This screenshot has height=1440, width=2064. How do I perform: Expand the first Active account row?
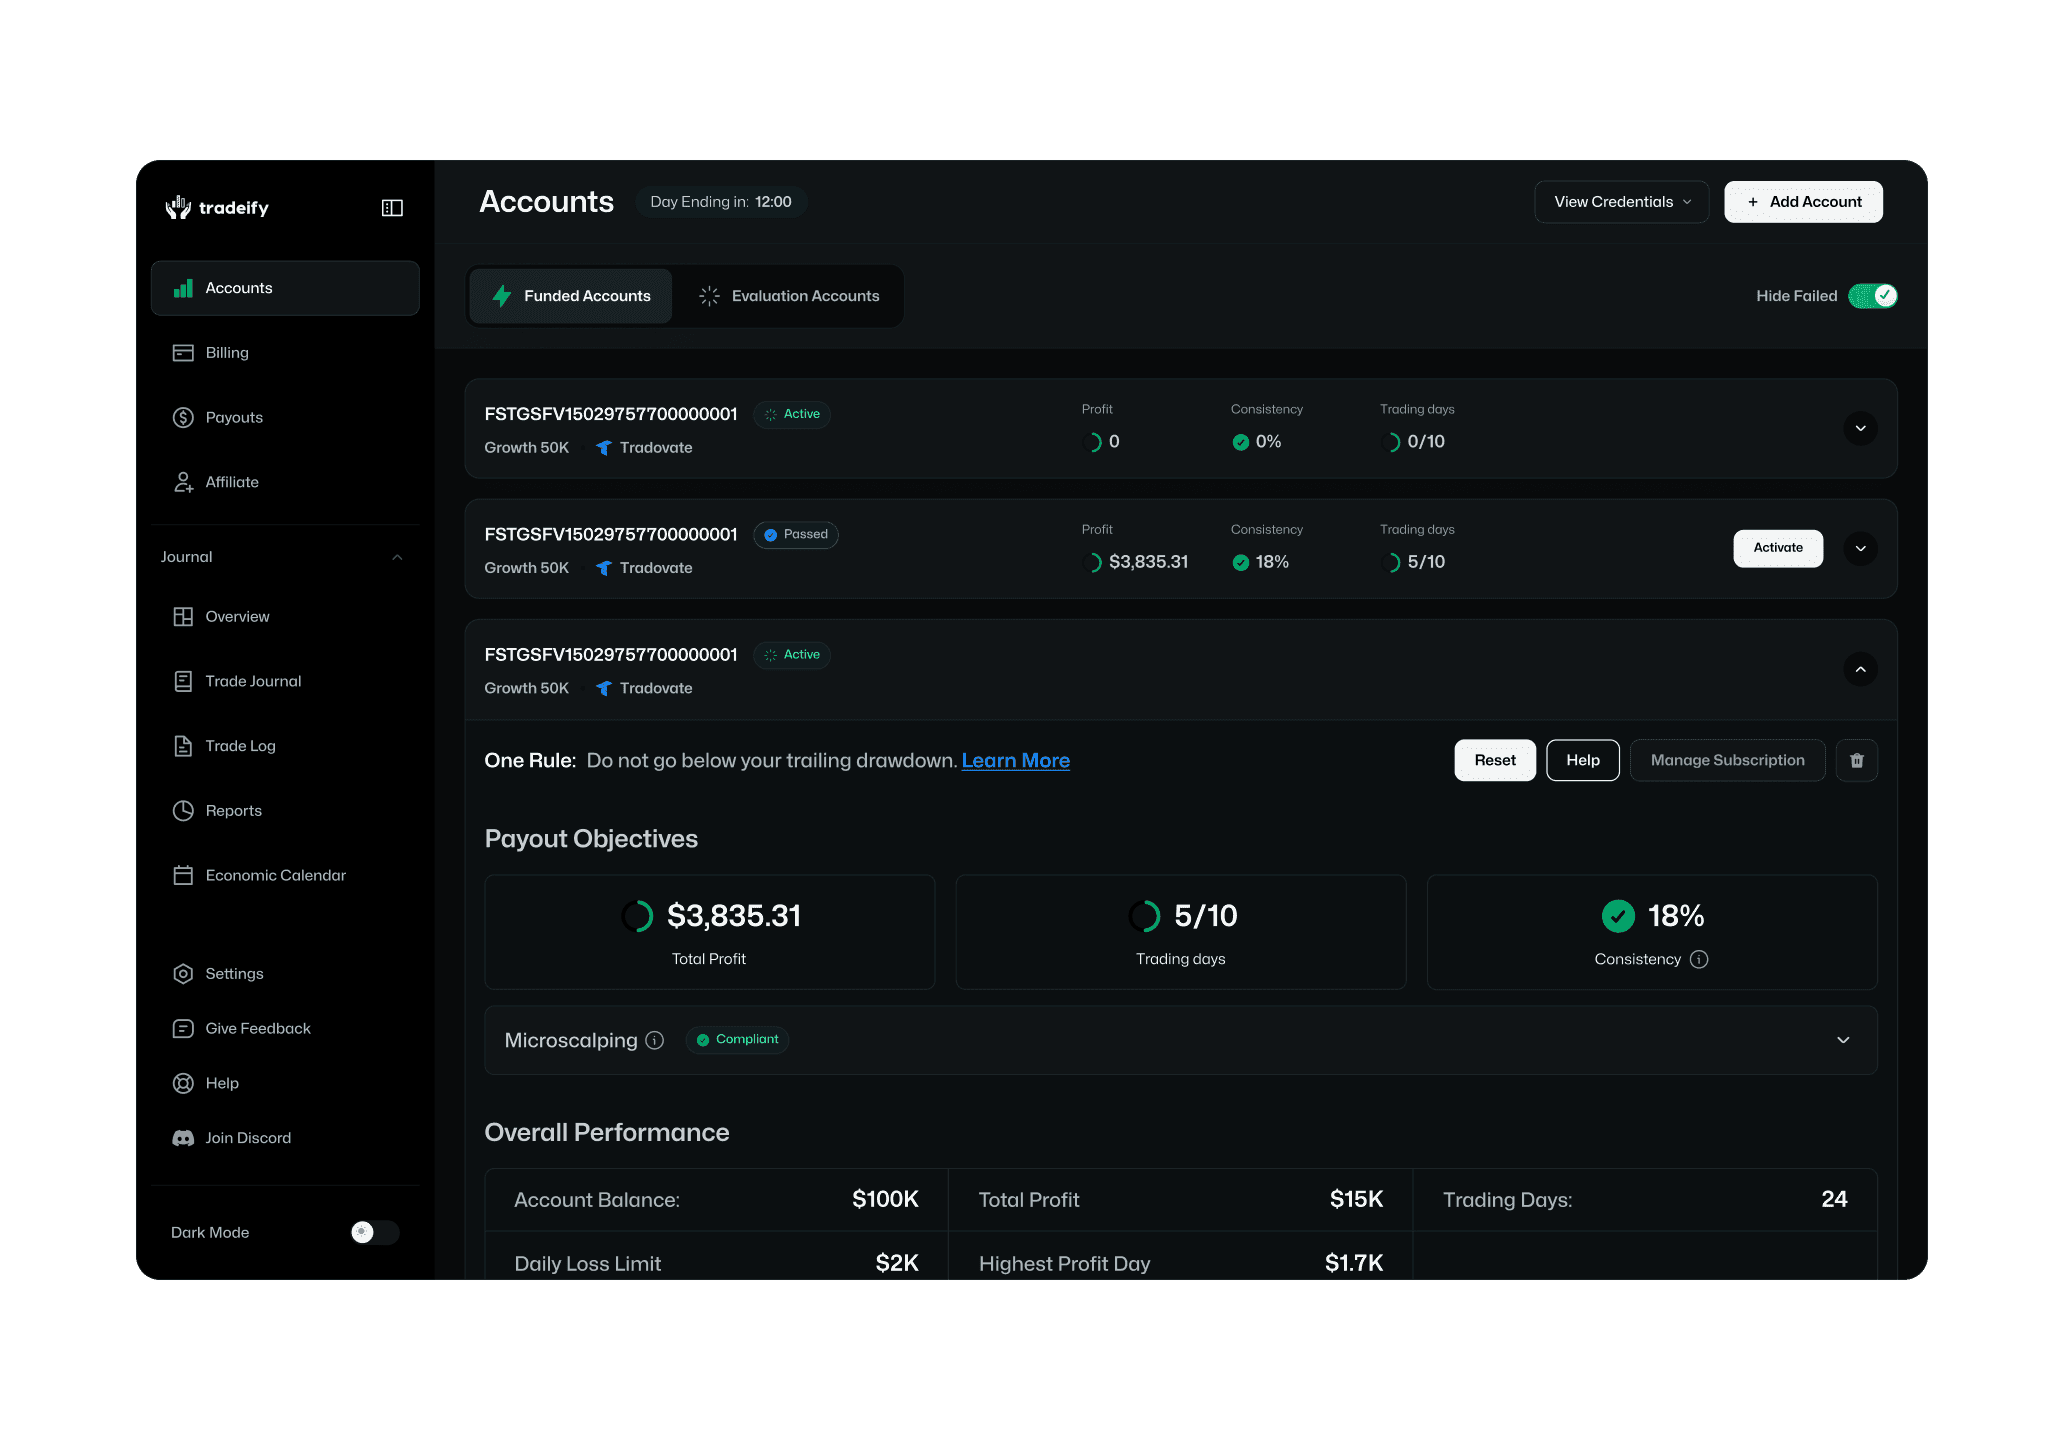point(1860,428)
